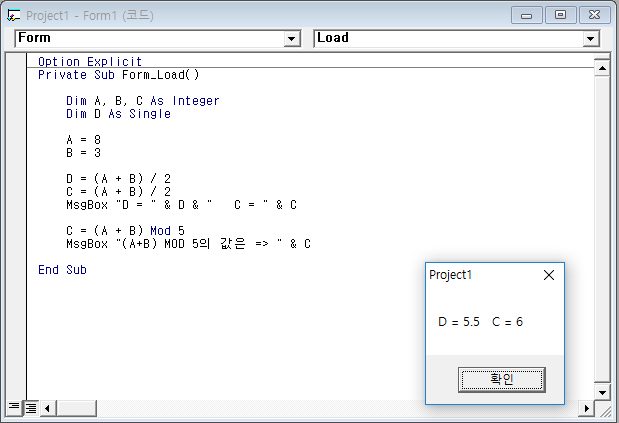Open the Form object dropdown arrow
Viewport: 619px width, 423px height.
tap(292, 39)
